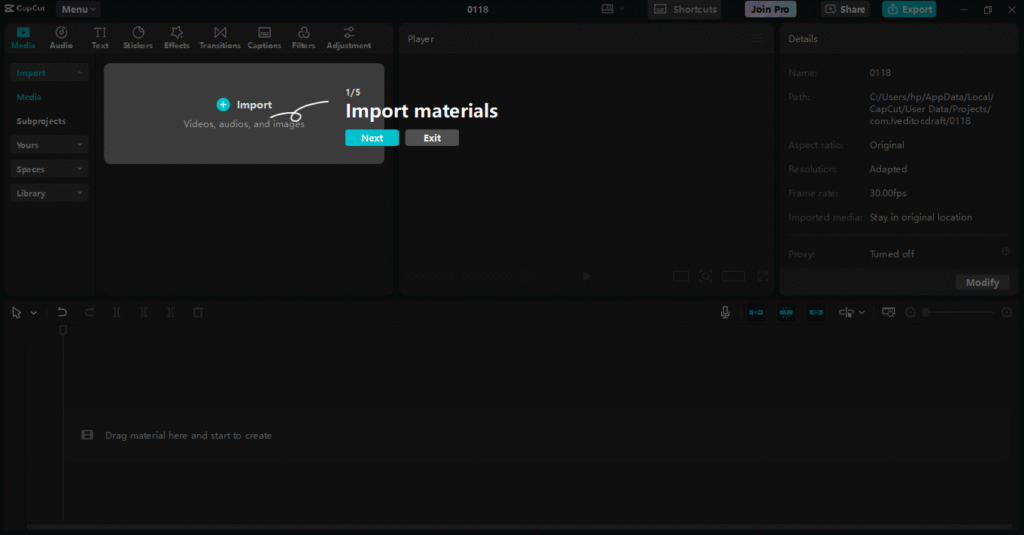Expand the Yours section
Screen dimensions: 1024x535
(49, 145)
